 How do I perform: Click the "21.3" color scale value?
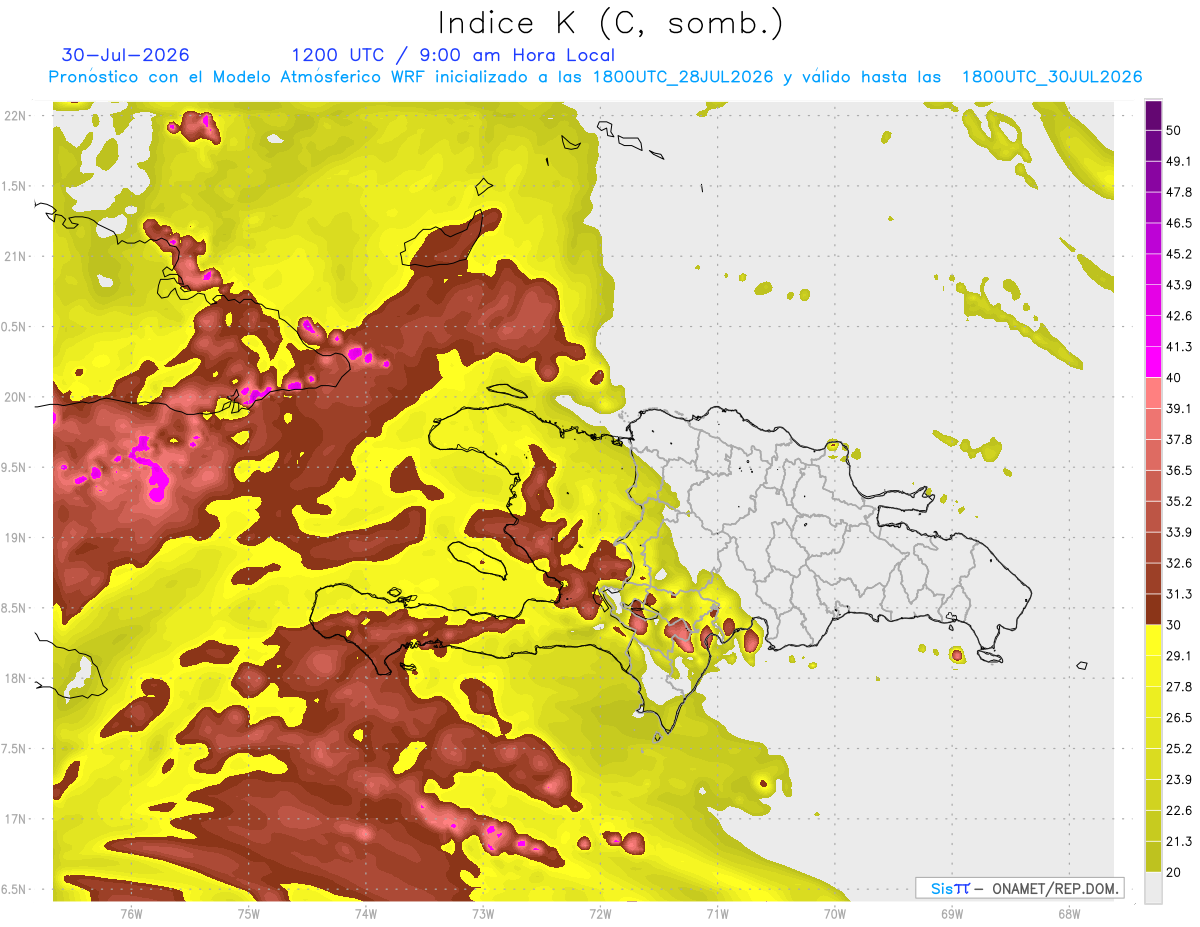[1179, 841]
